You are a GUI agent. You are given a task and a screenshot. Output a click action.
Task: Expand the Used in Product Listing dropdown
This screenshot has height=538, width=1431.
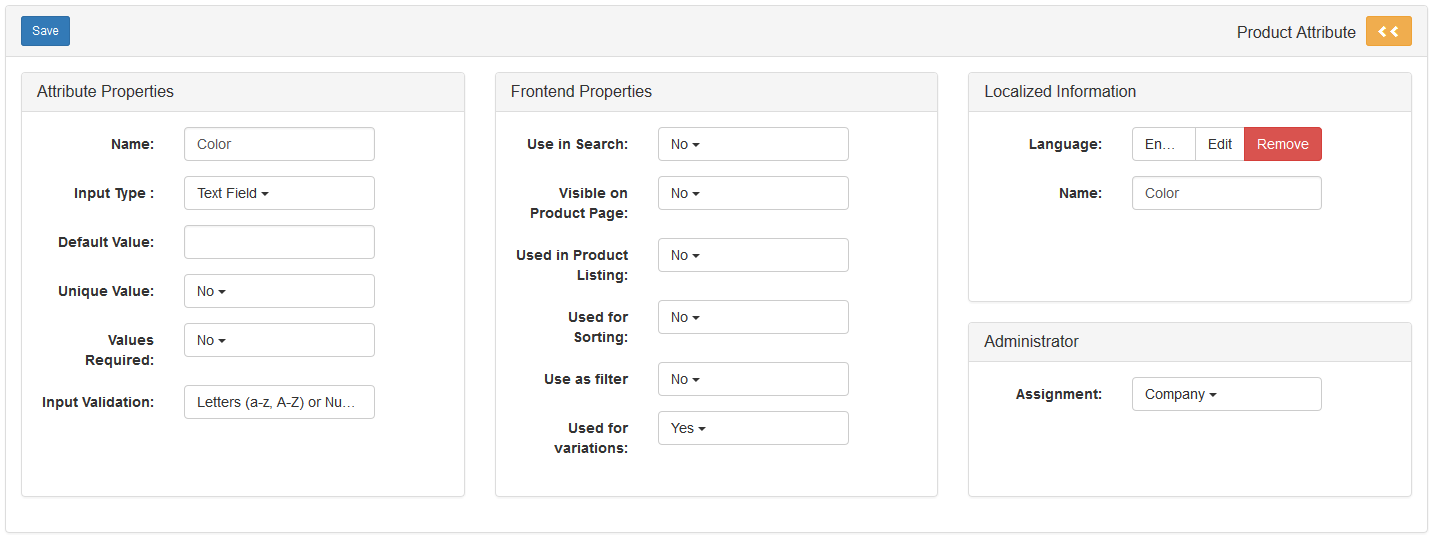click(752, 255)
